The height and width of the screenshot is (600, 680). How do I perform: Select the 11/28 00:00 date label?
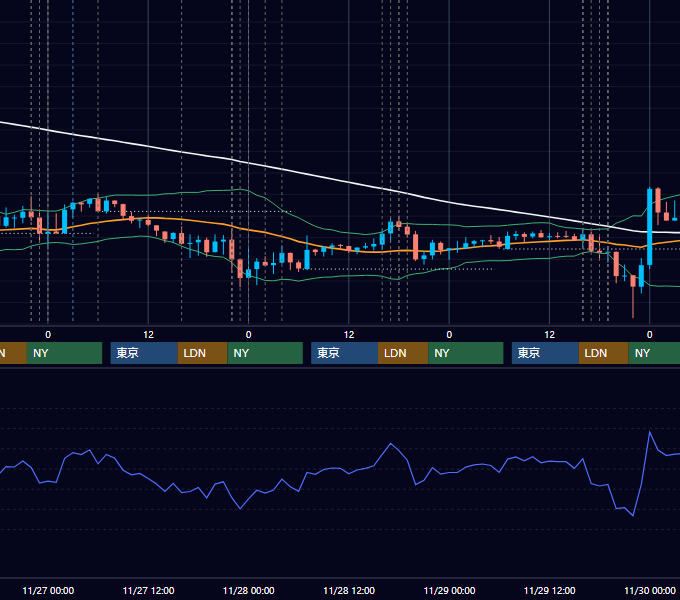click(248, 590)
